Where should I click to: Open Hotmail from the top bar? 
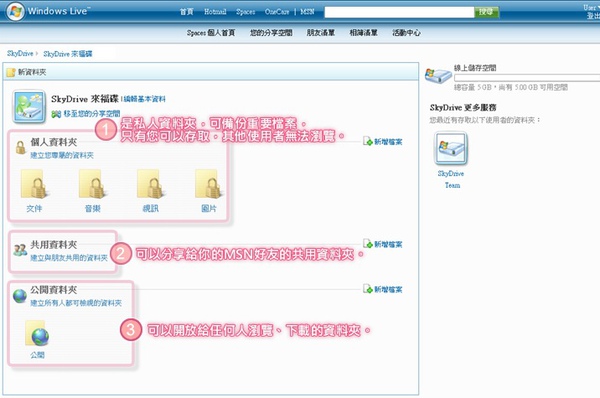coord(215,12)
